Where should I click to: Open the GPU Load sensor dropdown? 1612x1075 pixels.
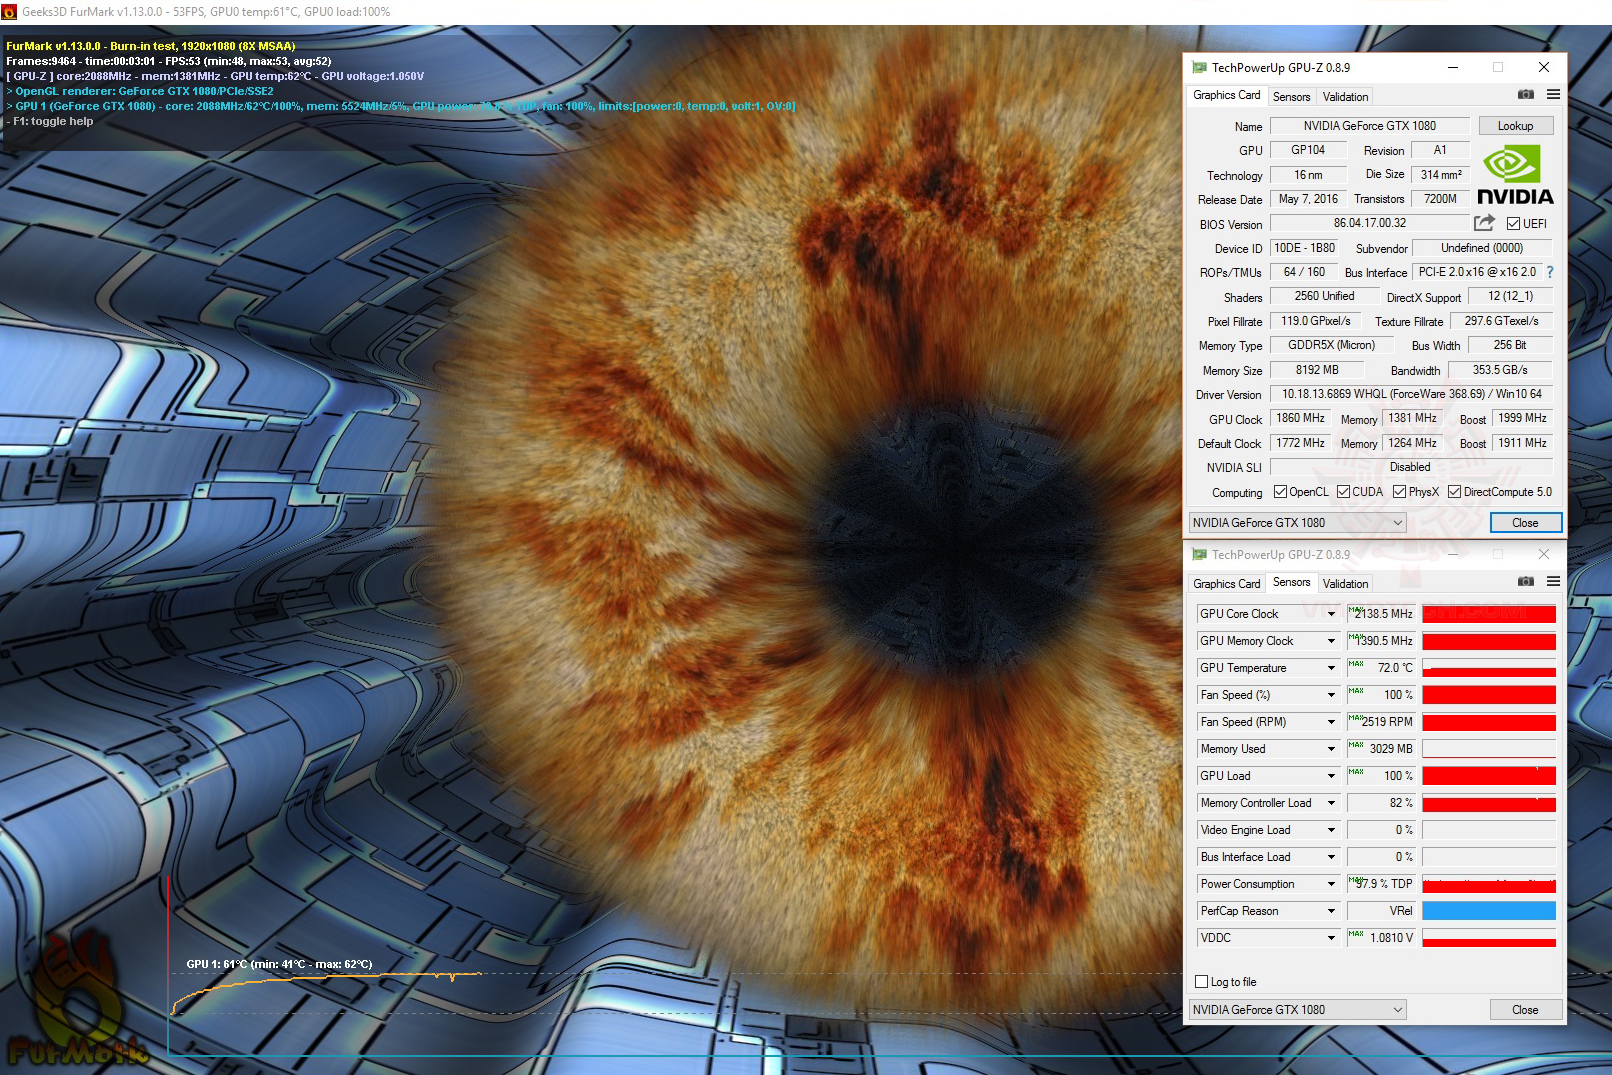(1331, 776)
